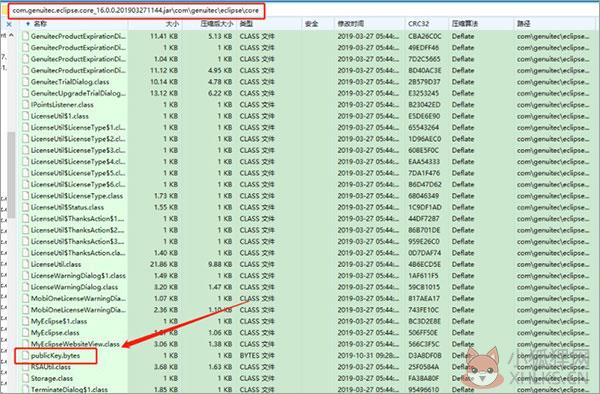This screenshot has width=600, height=394.
Task: Select the LicenseUtil$LicenseType.class file icon
Action: (x=26, y=196)
